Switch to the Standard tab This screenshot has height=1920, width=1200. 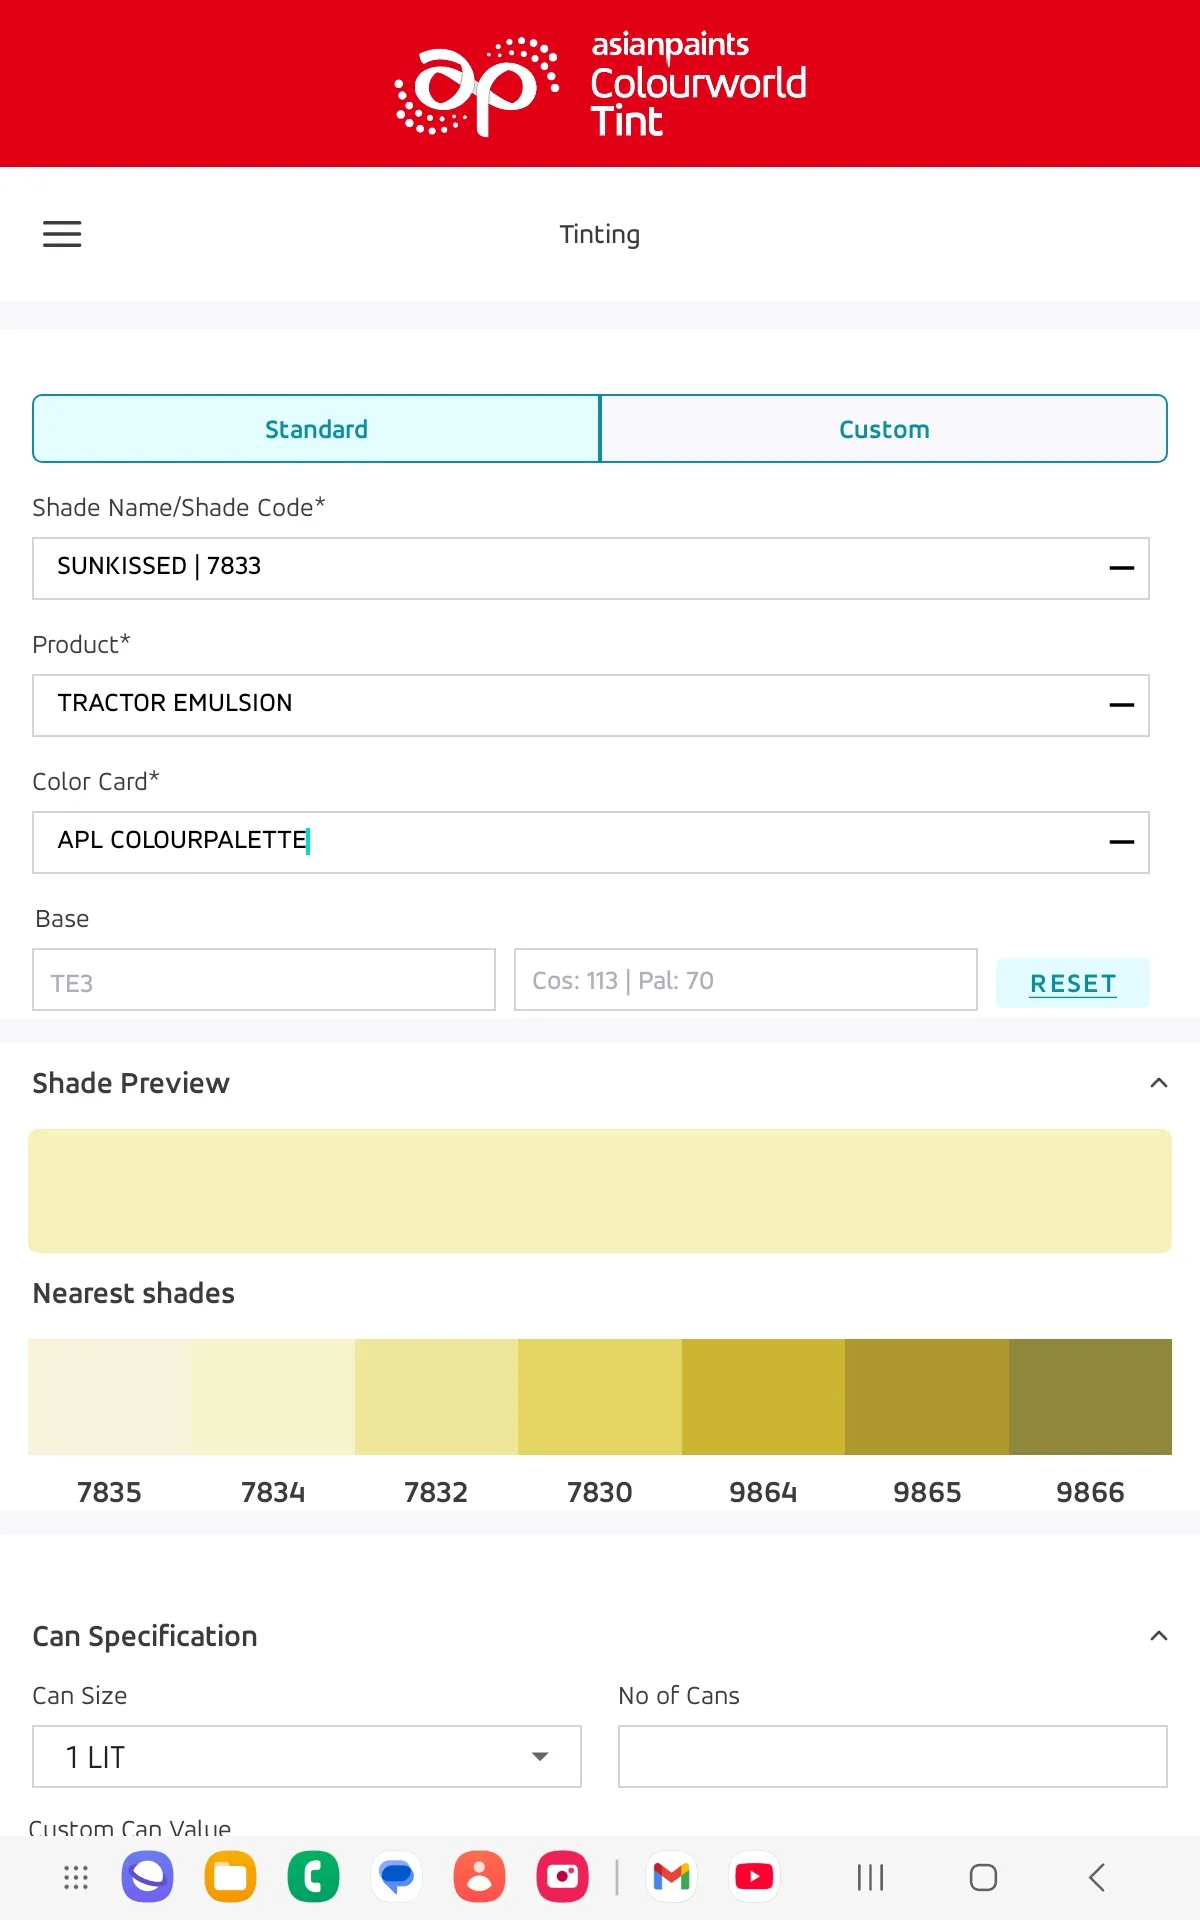pyautogui.click(x=316, y=429)
